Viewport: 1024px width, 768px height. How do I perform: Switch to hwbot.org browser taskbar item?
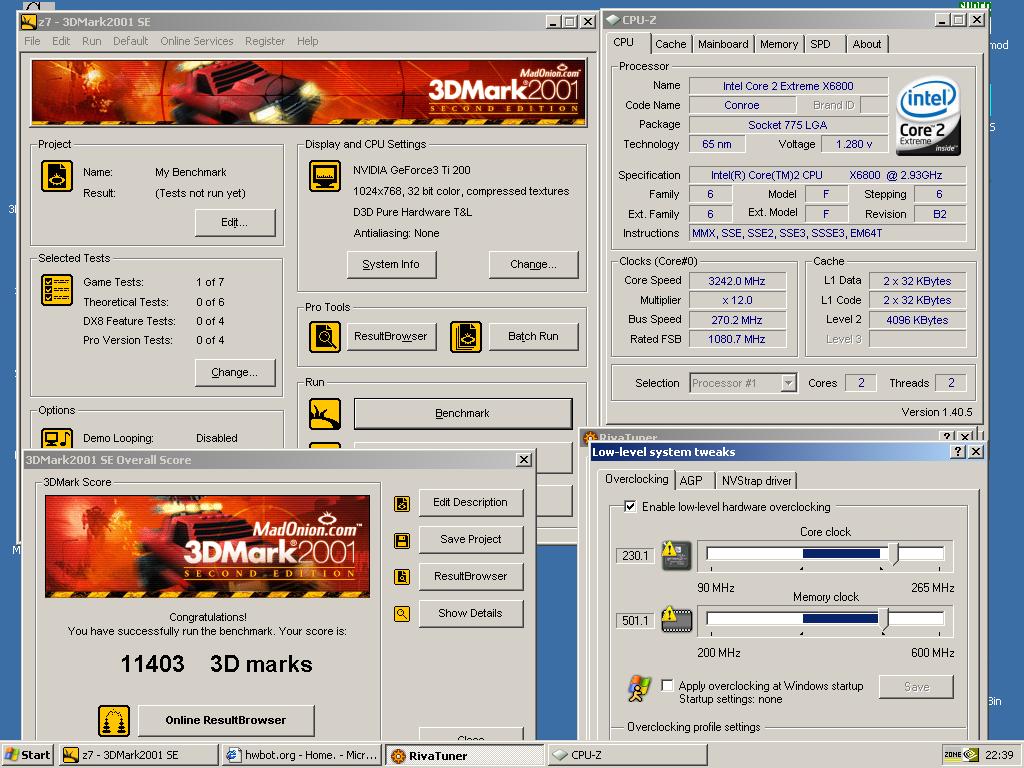(300, 755)
